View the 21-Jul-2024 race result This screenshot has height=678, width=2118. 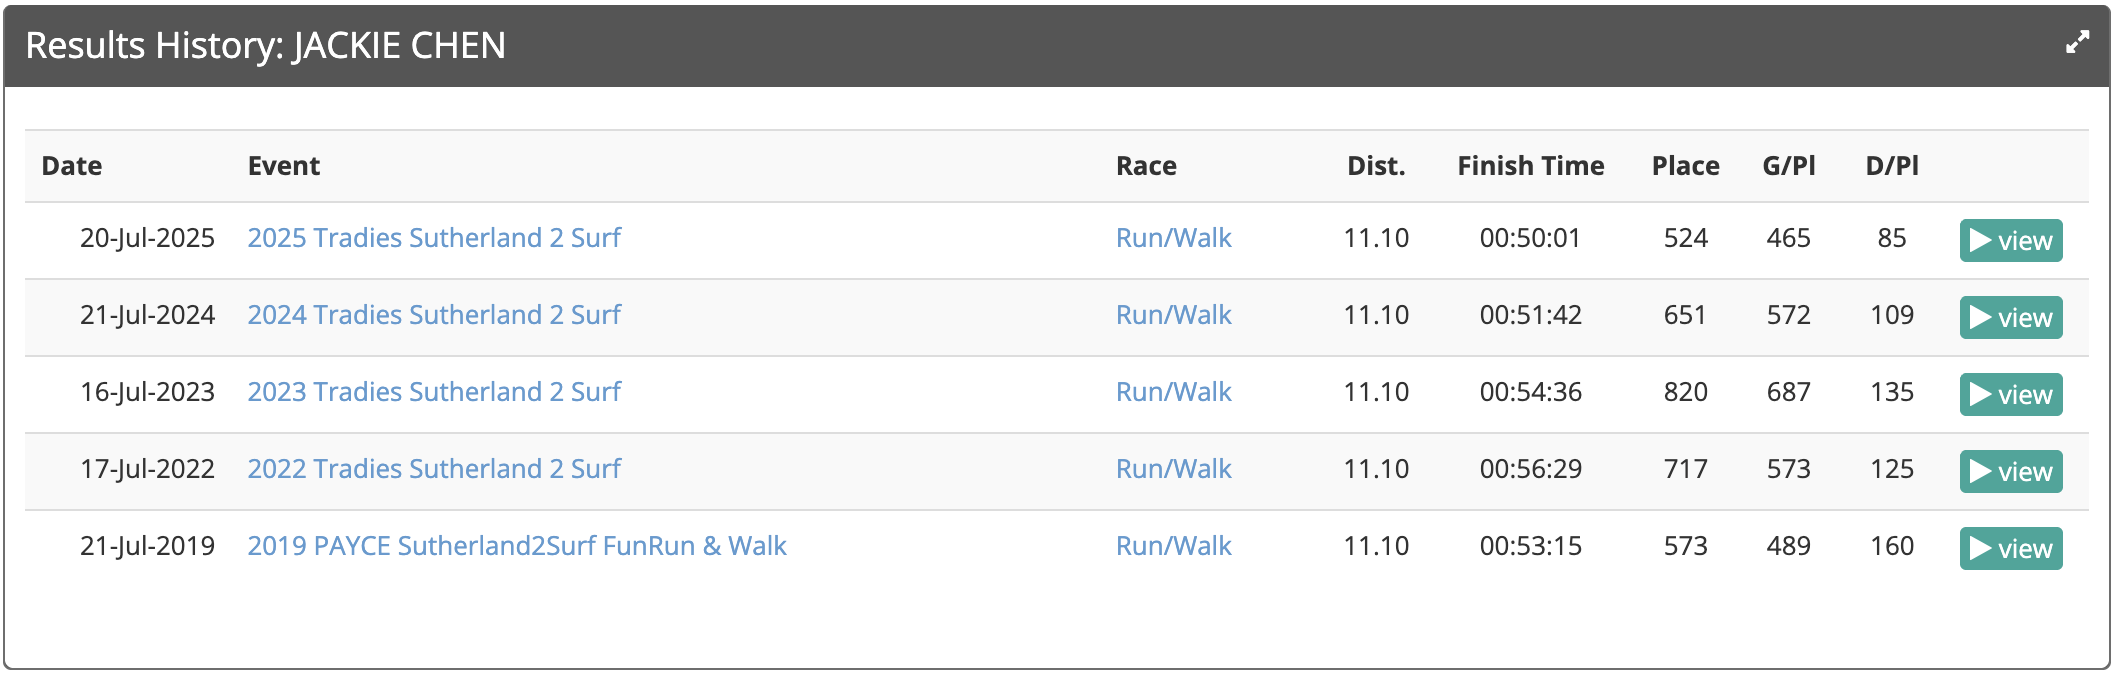(2010, 317)
